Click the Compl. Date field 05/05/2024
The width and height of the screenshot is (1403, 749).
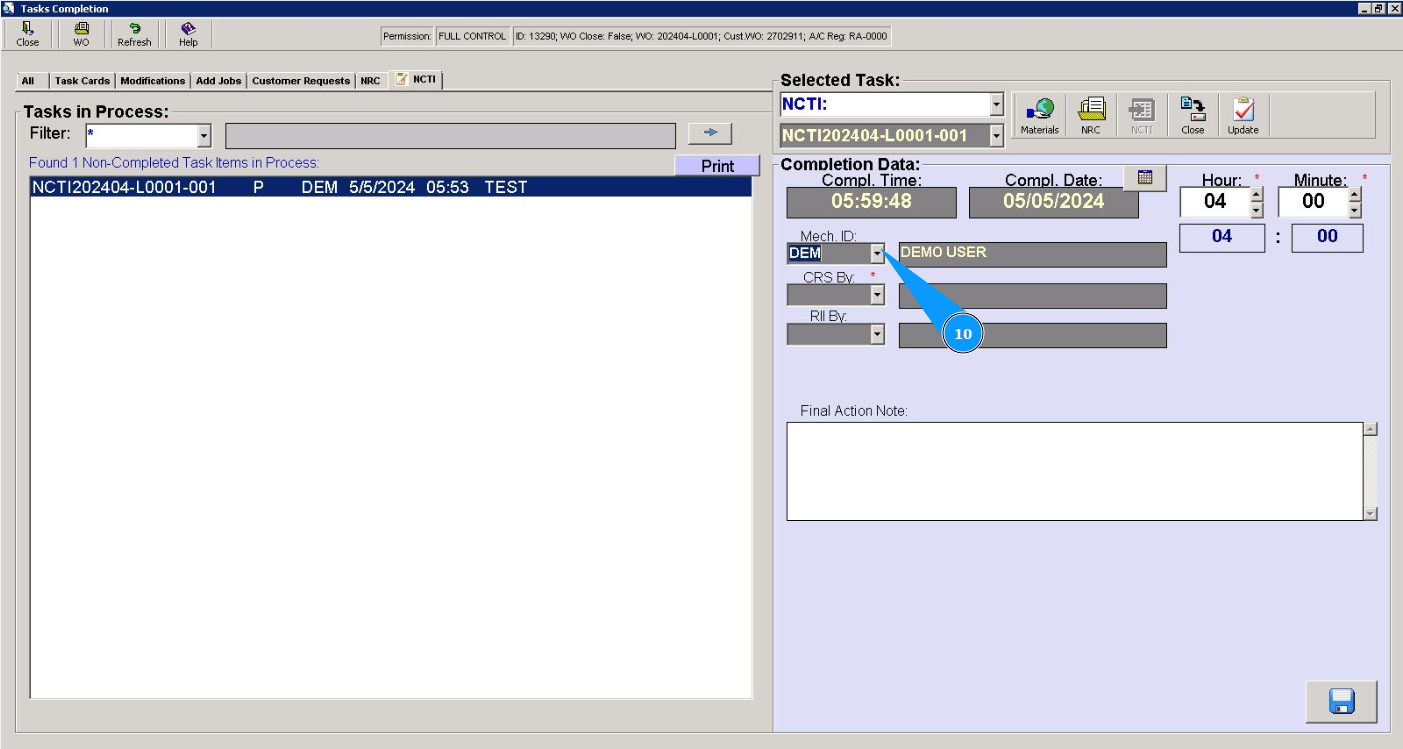(1054, 202)
